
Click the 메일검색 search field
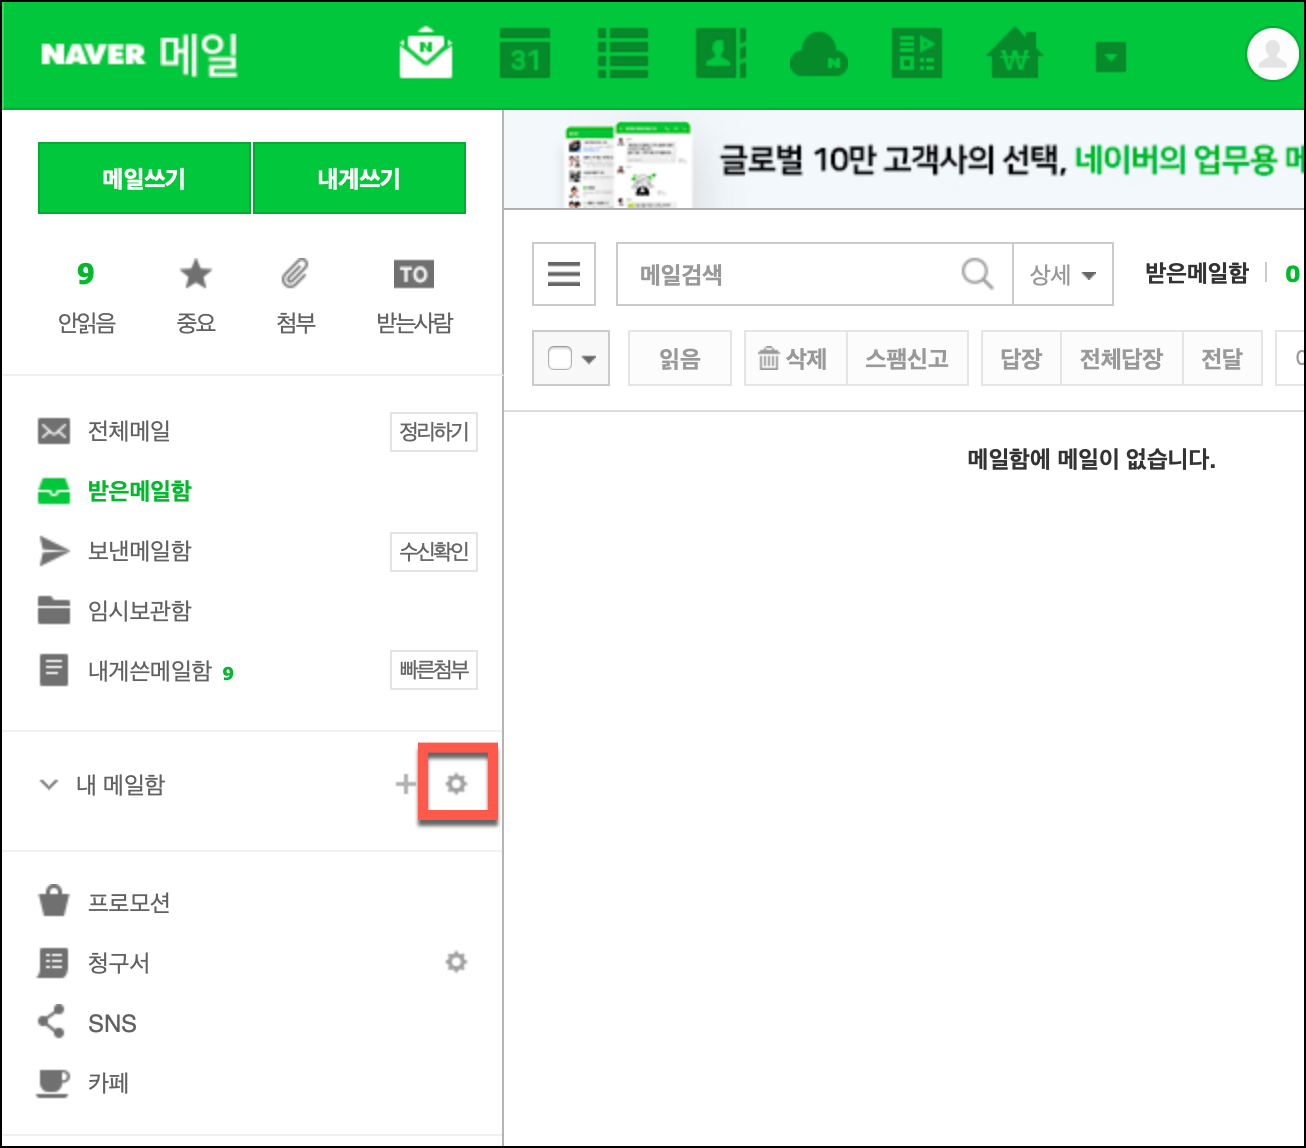coord(790,274)
